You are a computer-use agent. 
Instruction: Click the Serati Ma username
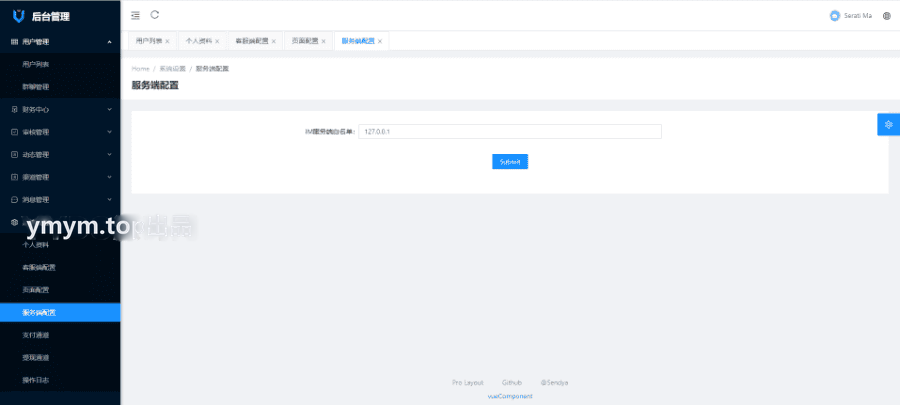858,16
